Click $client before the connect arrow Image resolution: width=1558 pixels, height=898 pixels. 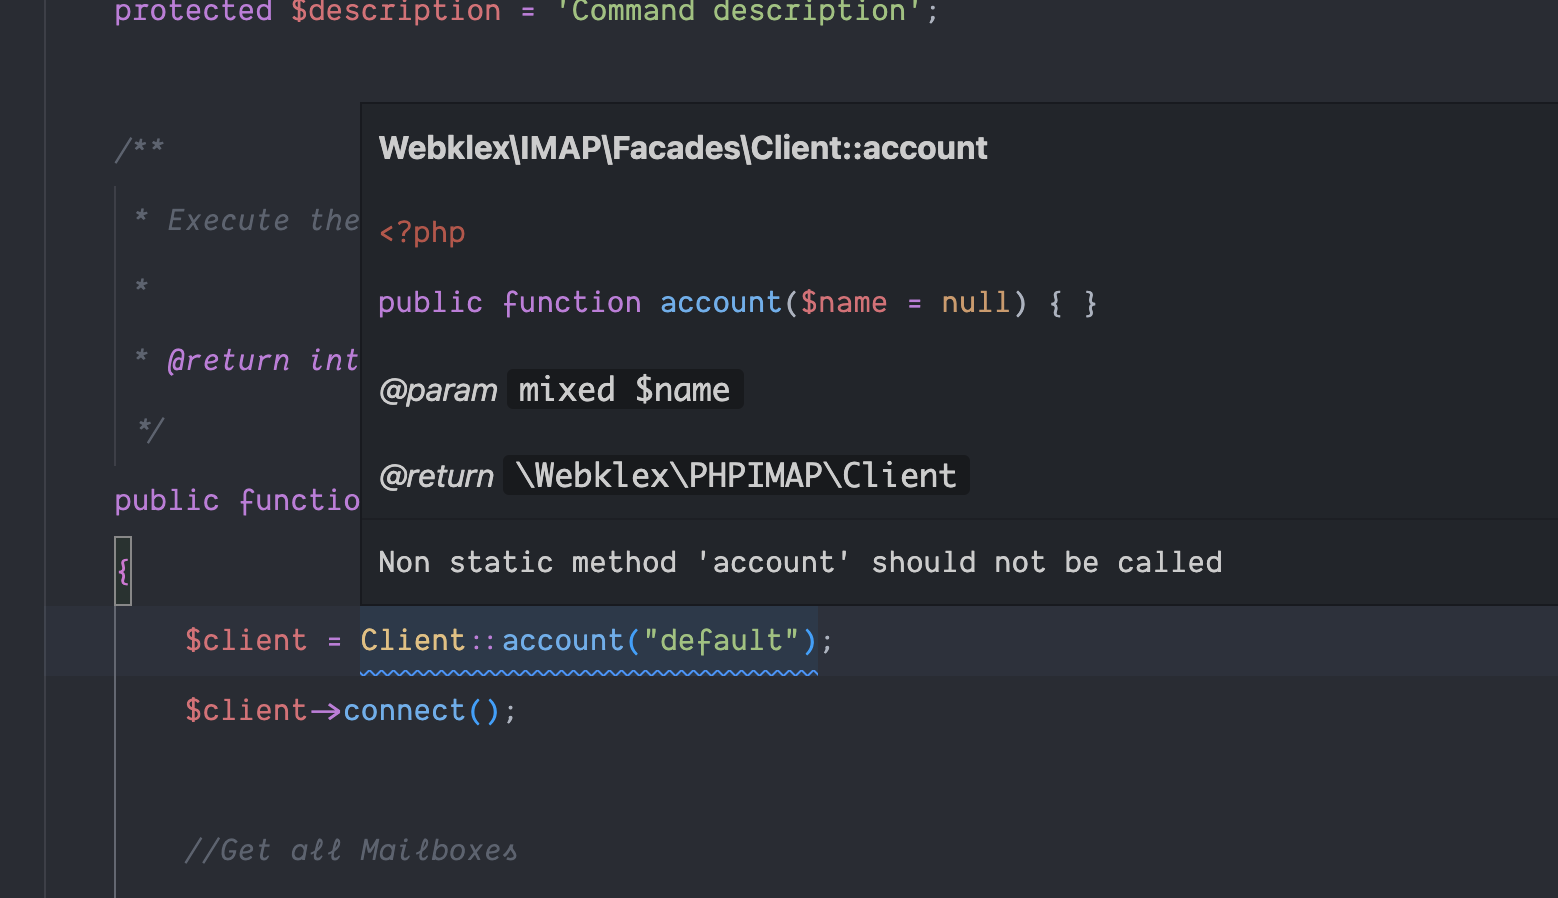point(246,711)
